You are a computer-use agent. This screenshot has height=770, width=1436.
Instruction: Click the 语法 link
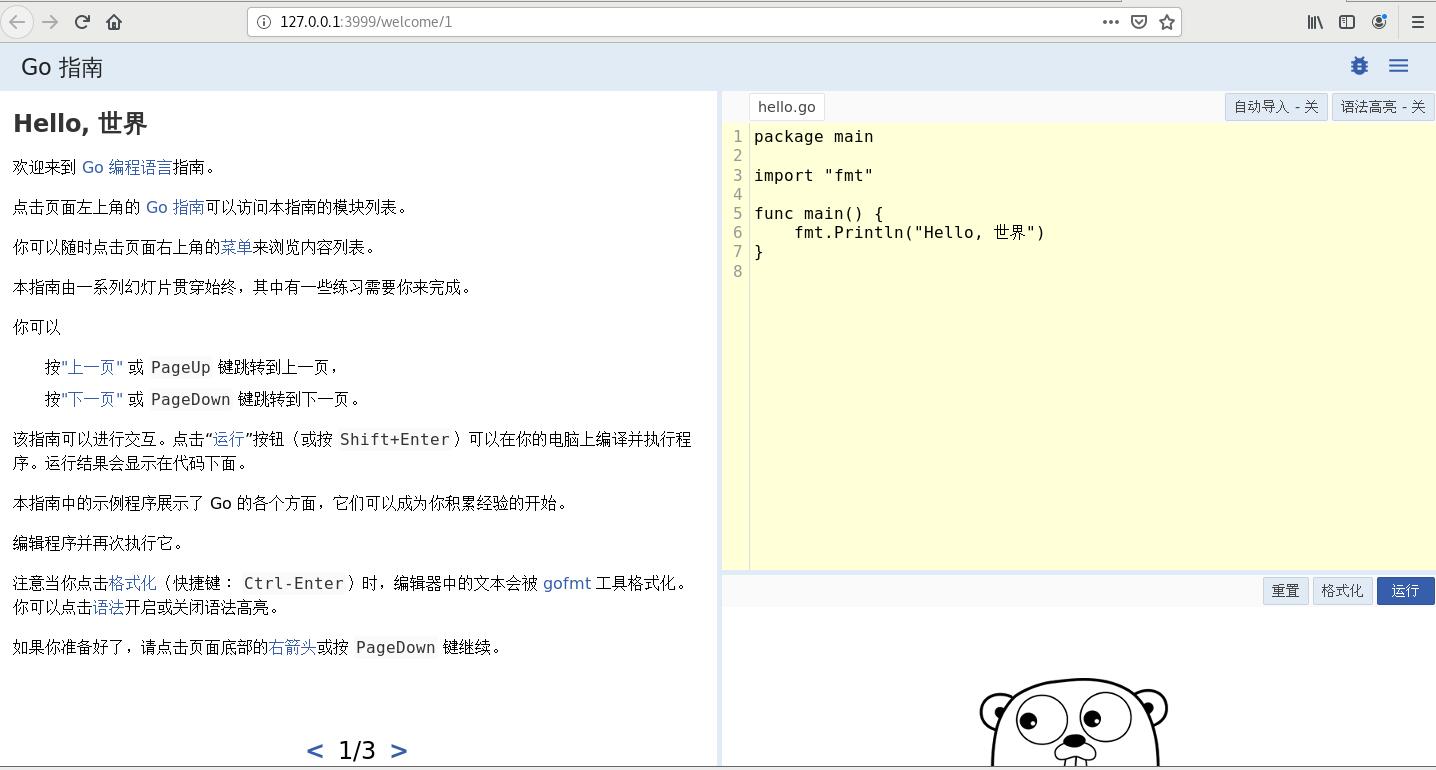[x=108, y=607]
